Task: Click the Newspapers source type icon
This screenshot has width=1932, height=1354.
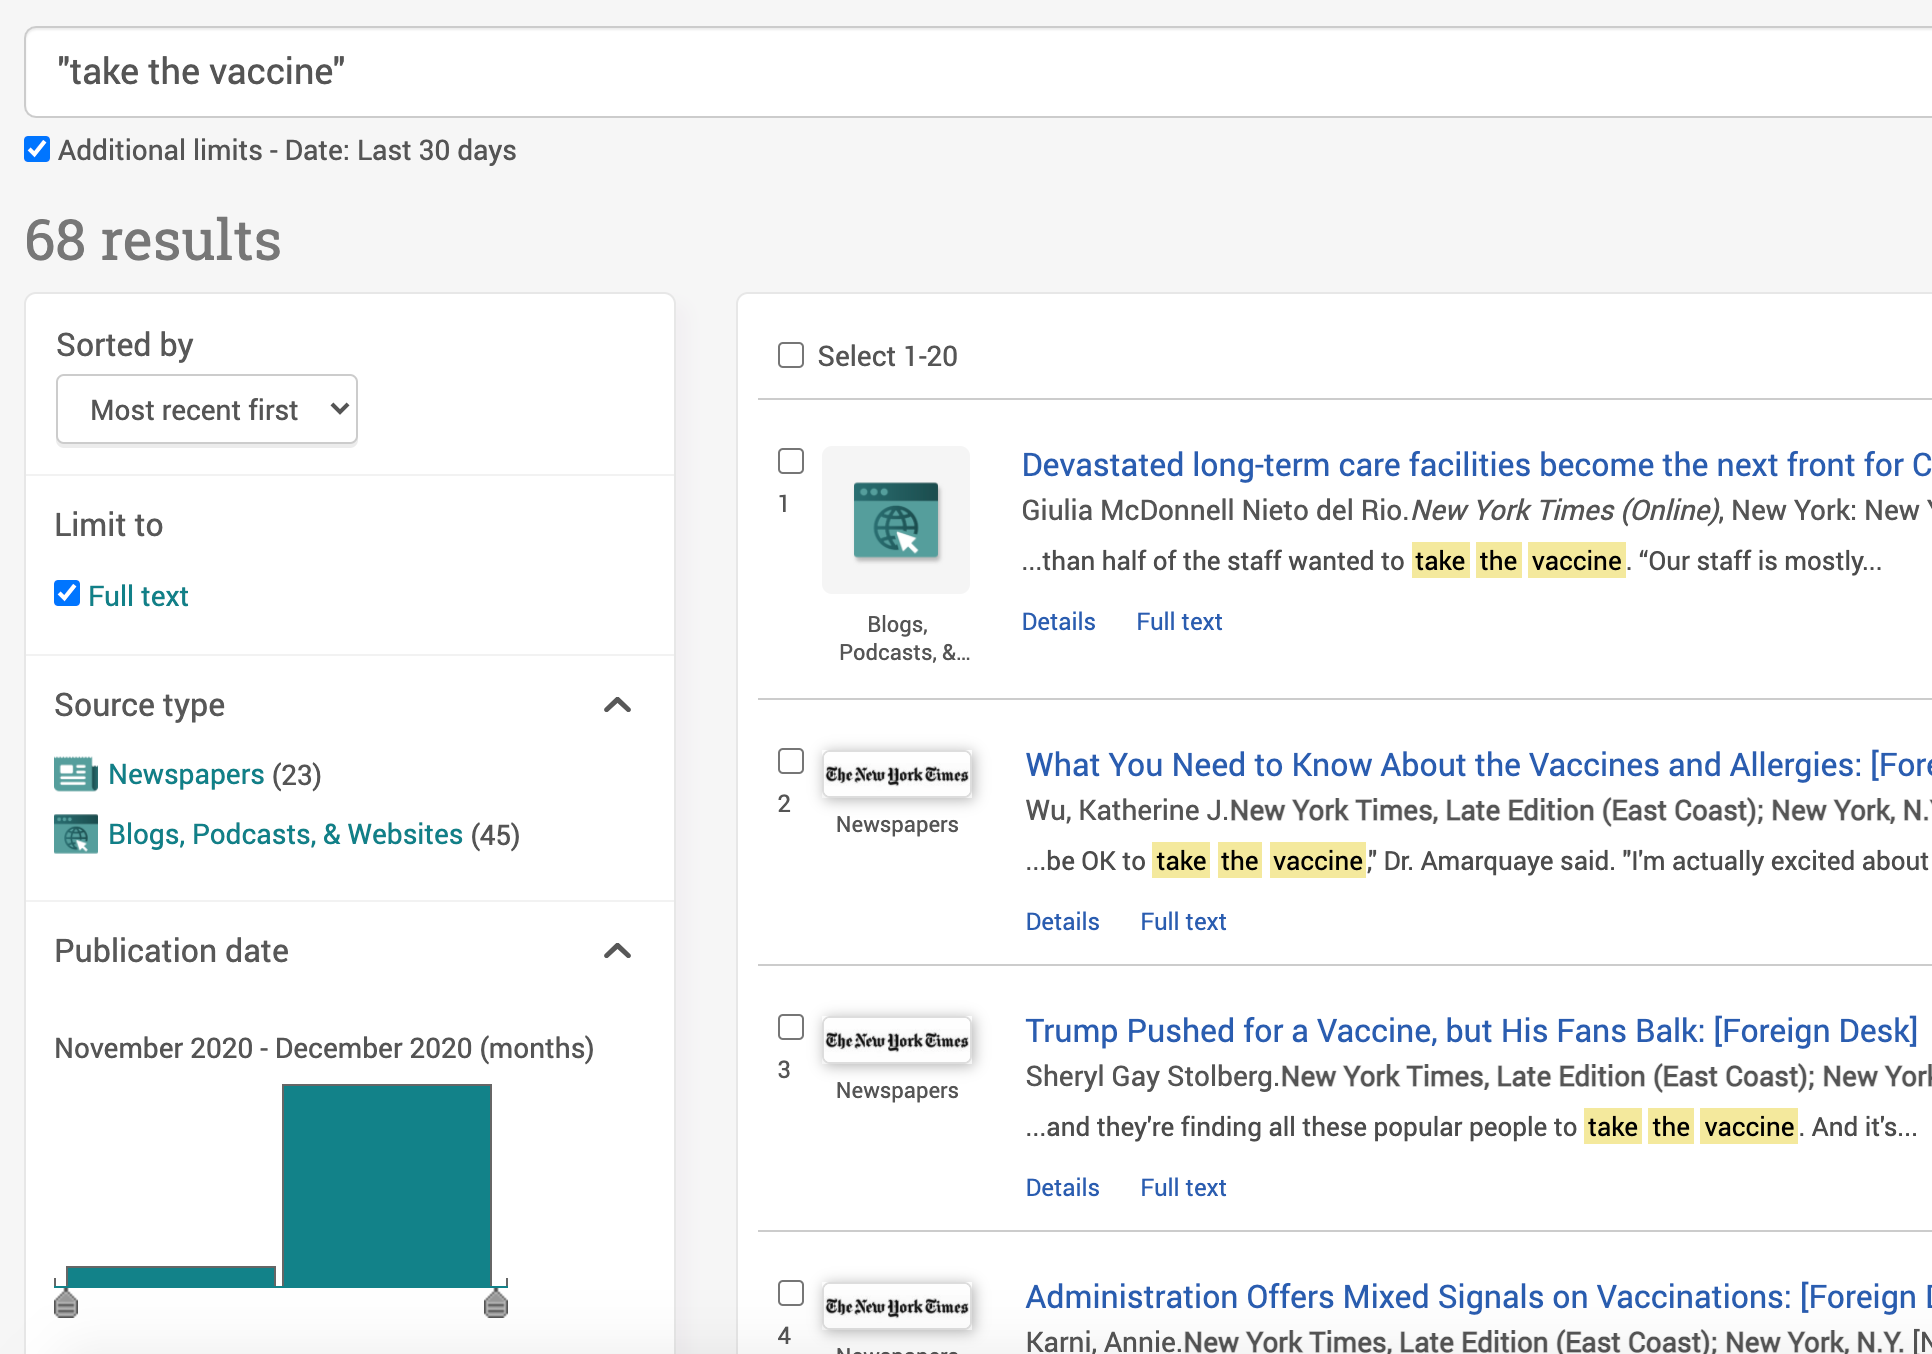Action: [75, 775]
